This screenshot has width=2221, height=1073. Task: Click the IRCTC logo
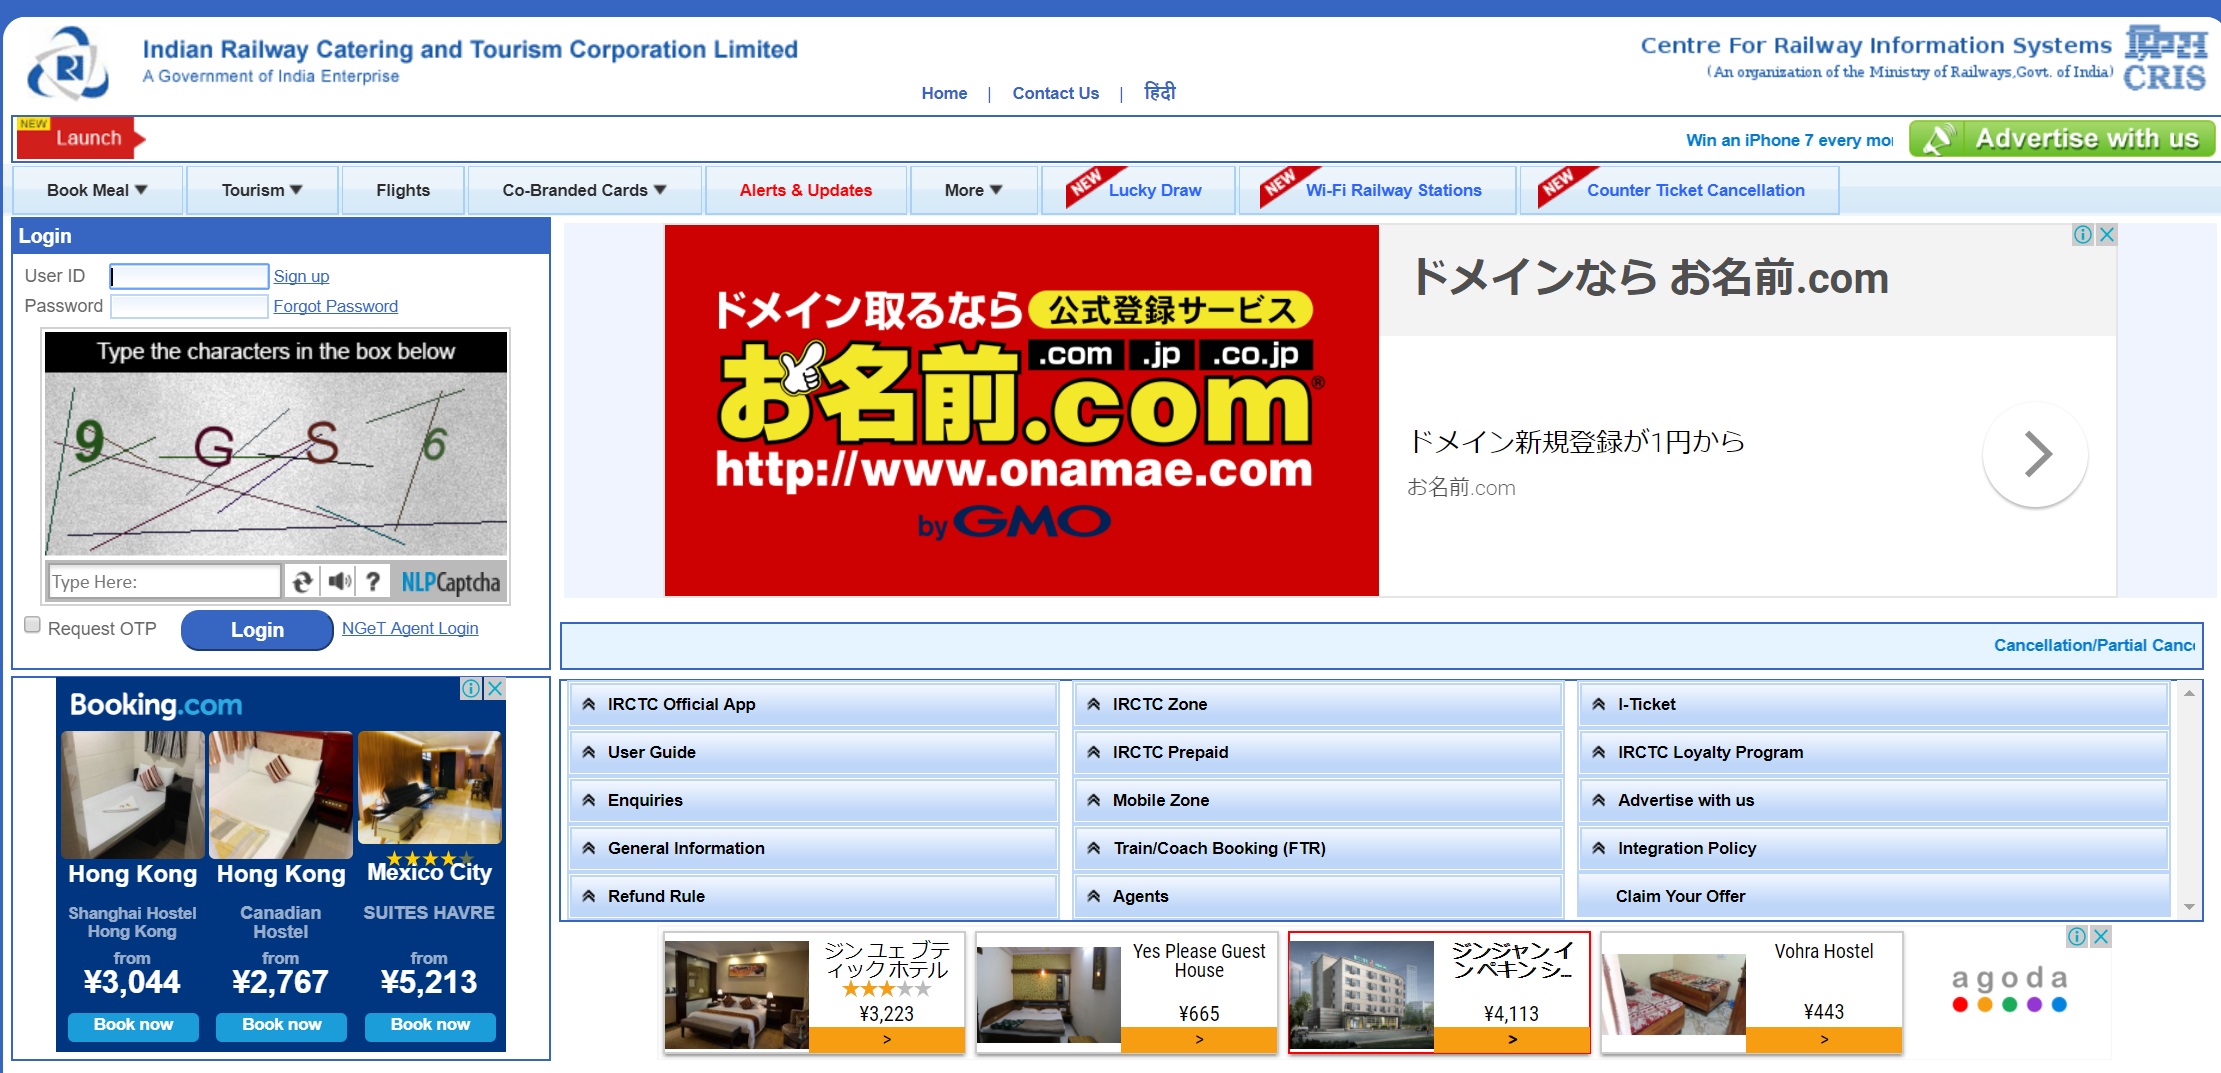tap(68, 64)
